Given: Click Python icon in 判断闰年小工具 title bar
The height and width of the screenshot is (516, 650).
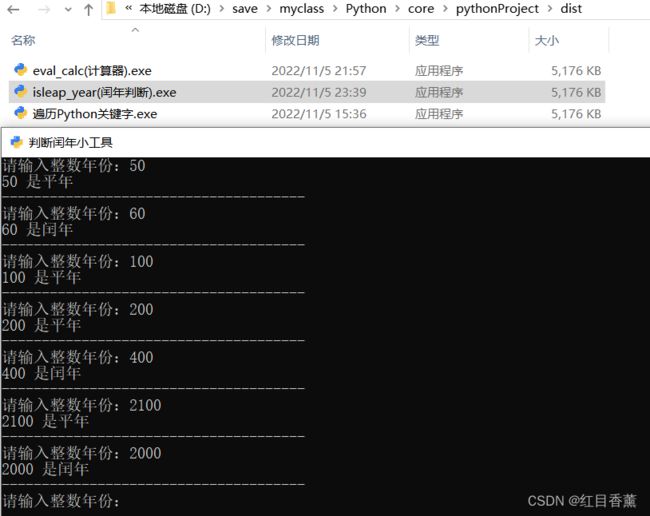Looking at the screenshot, I should tap(17, 143).
